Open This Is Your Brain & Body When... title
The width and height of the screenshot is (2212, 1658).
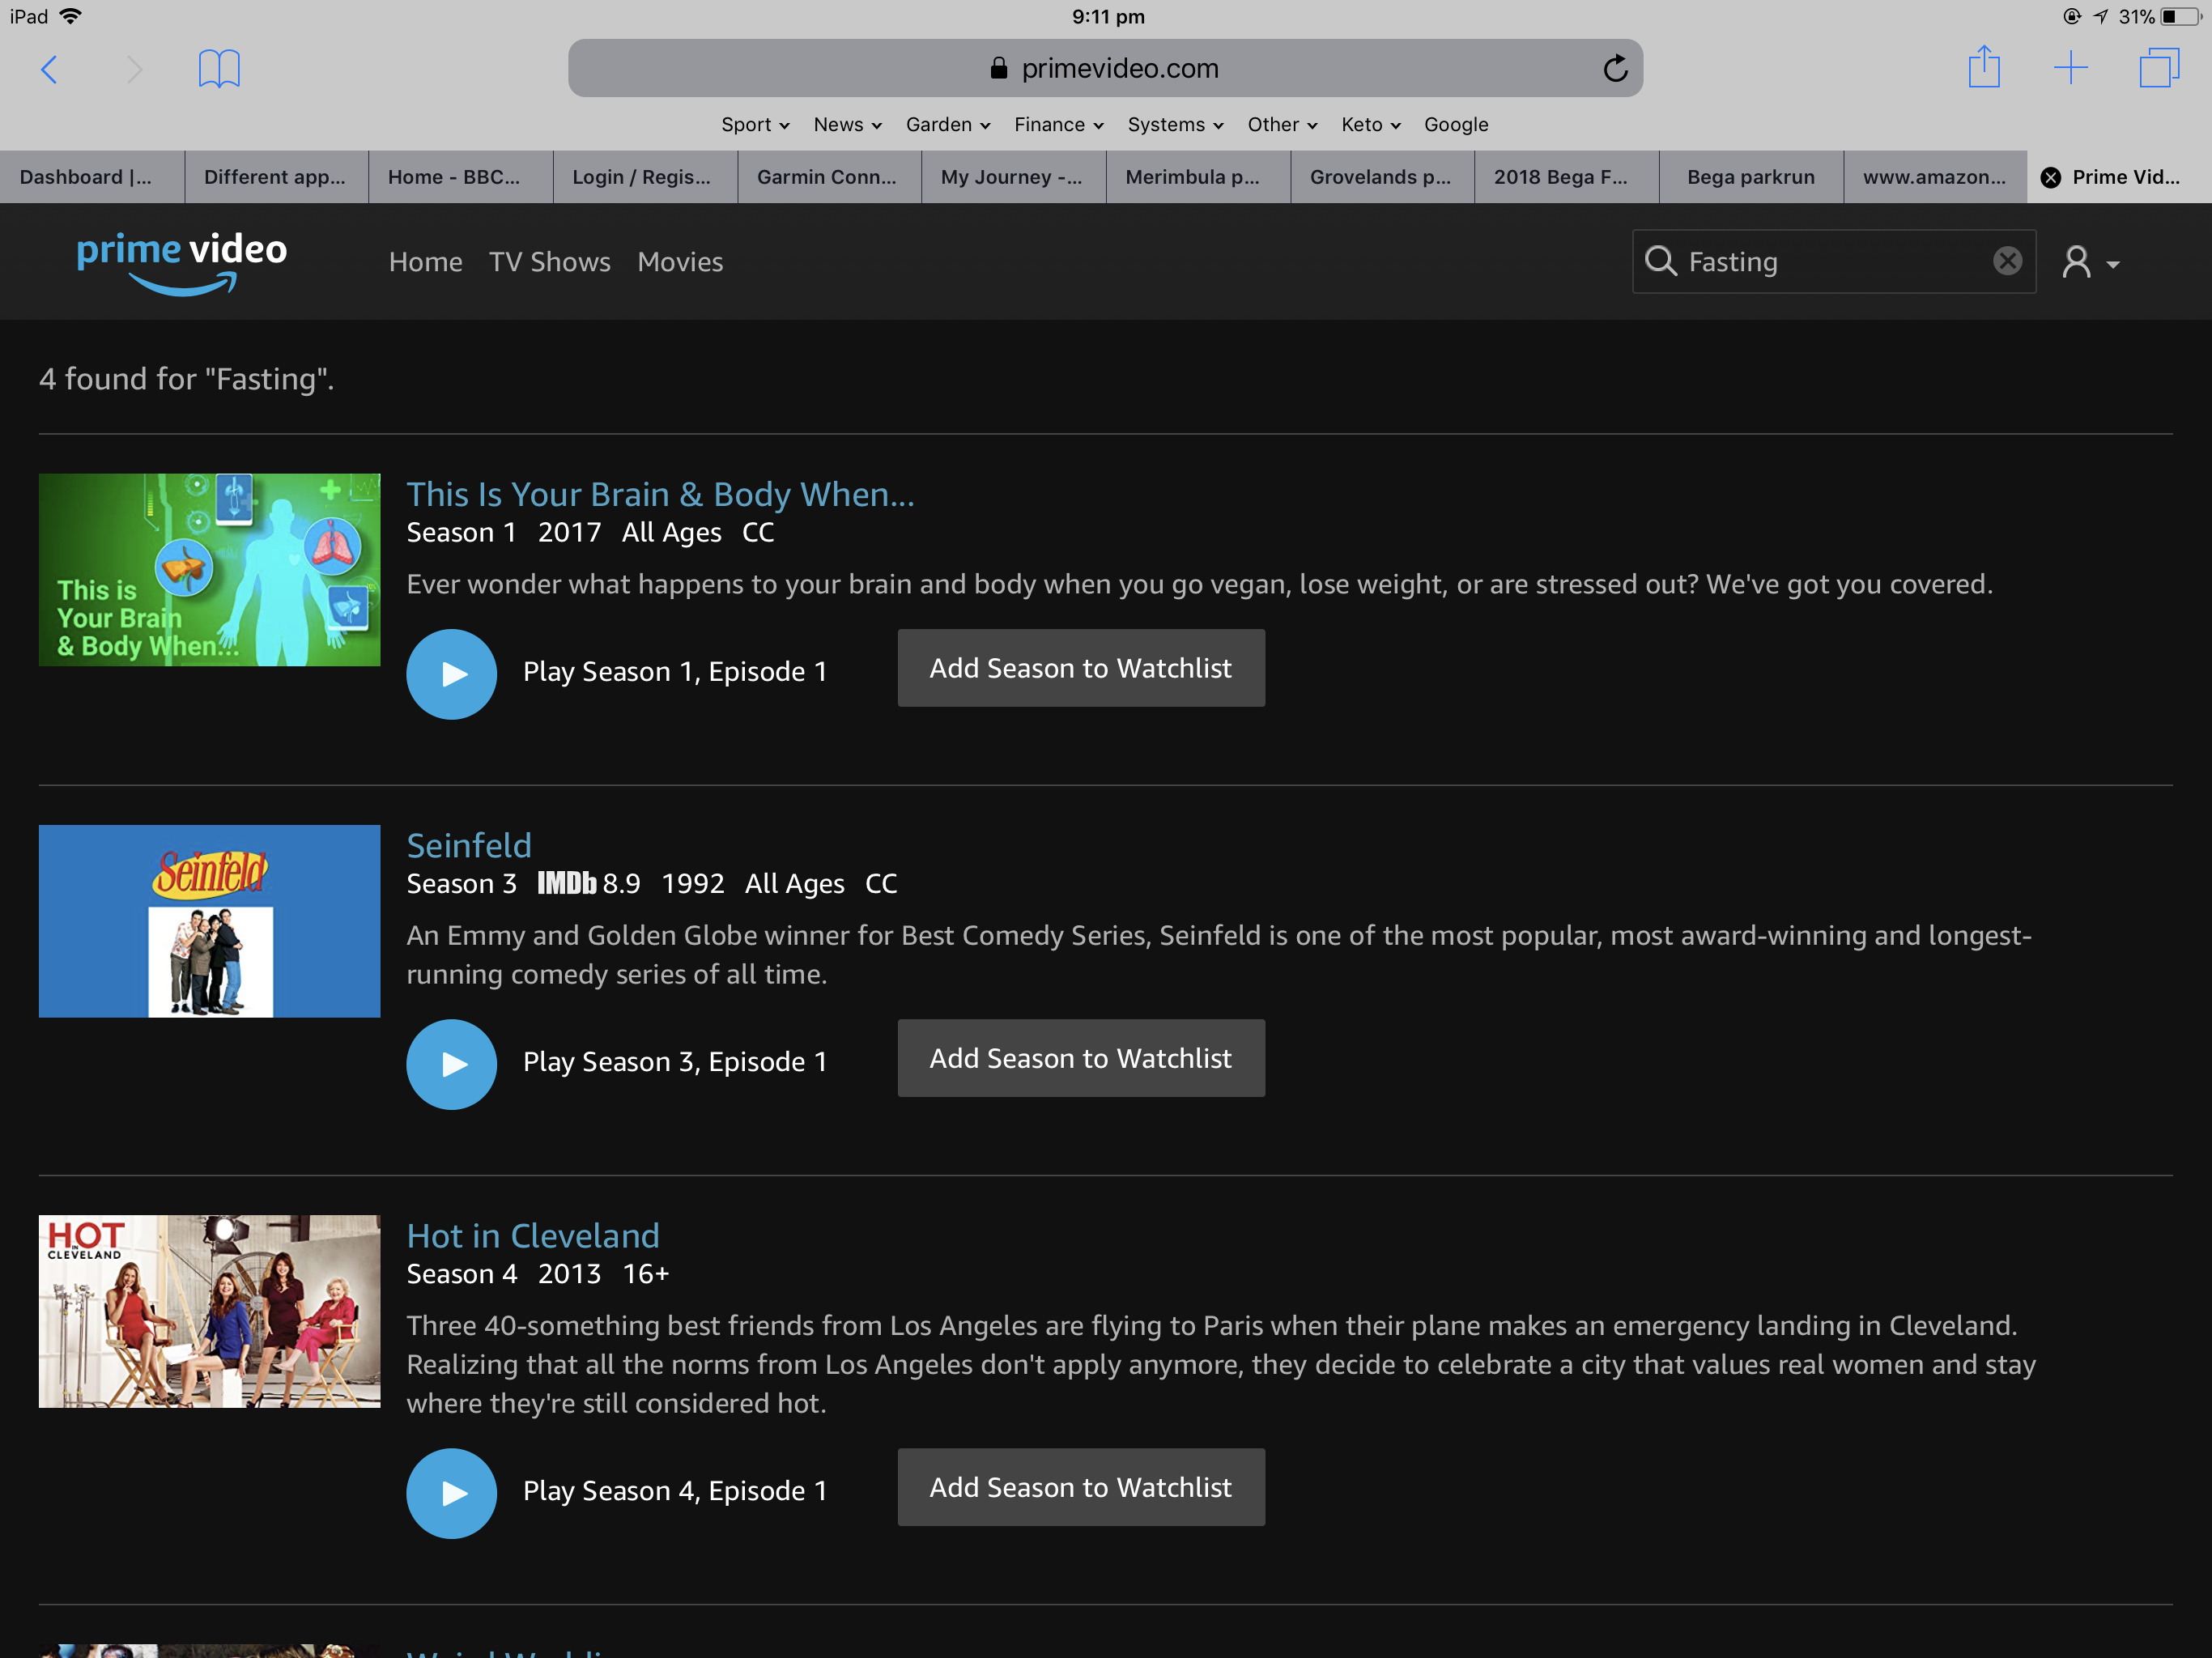[660, 494]
